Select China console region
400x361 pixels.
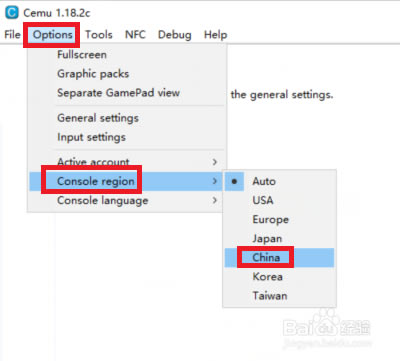click(279, 257)
